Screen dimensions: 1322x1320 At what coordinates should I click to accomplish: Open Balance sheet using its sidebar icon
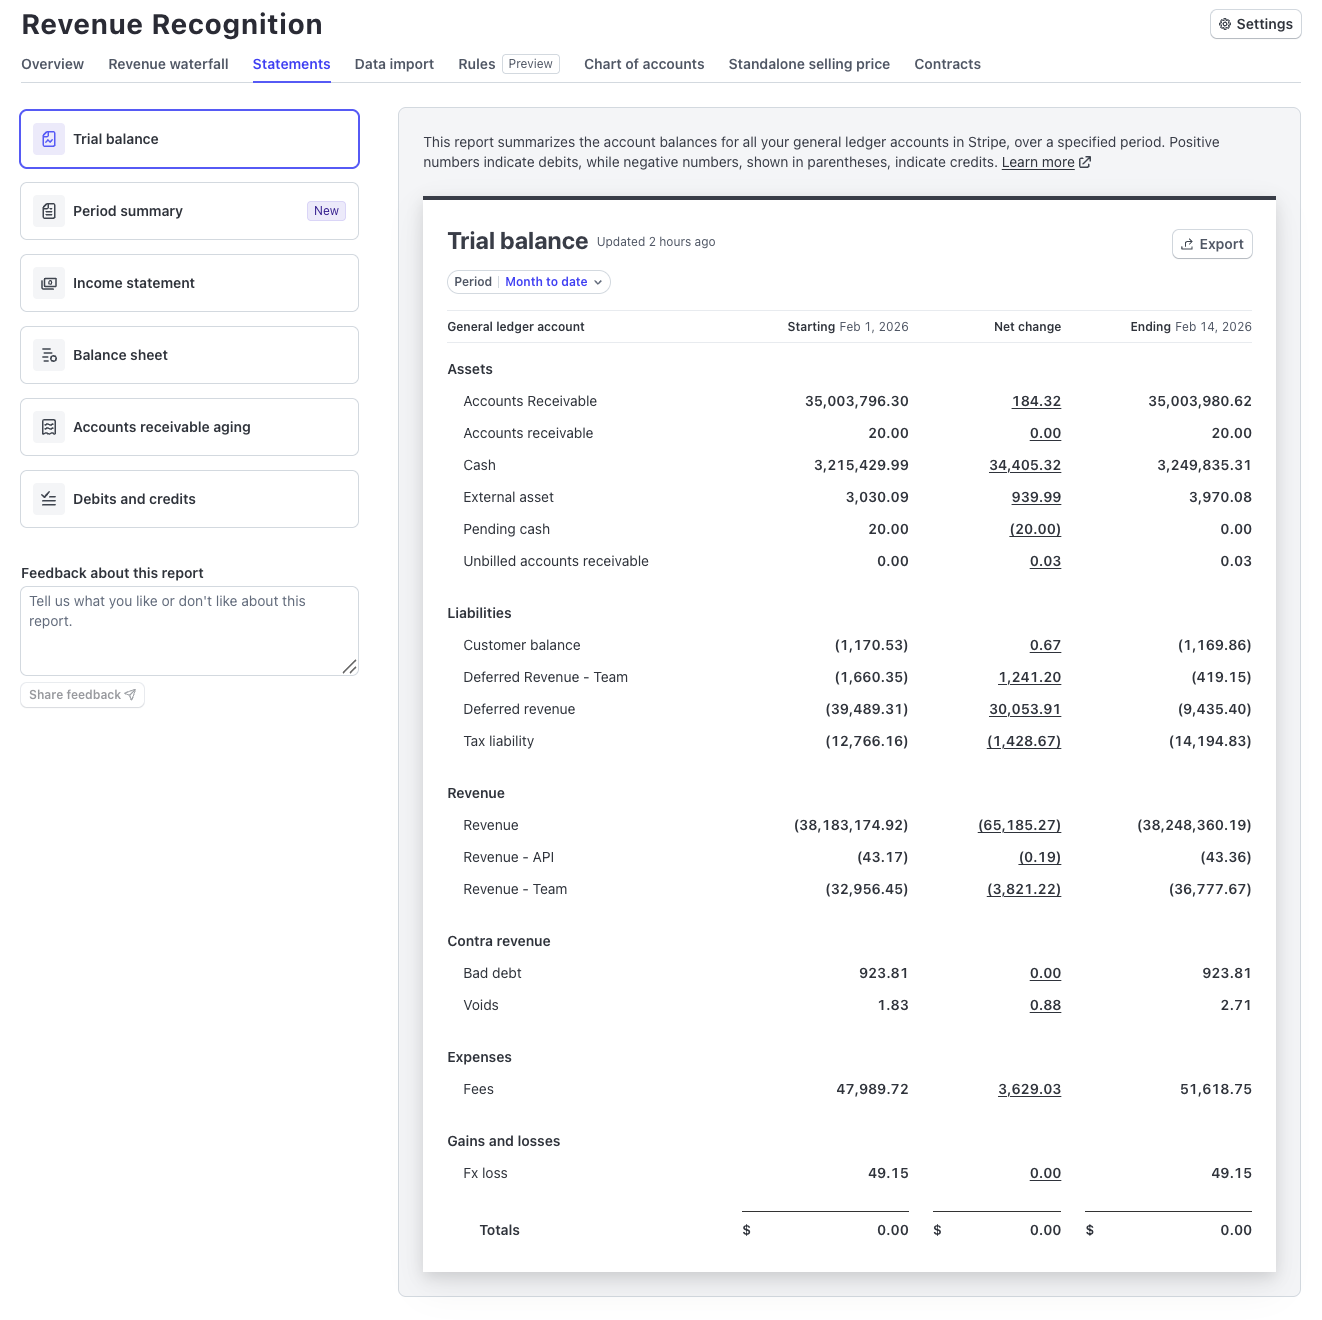pos(49,355)
